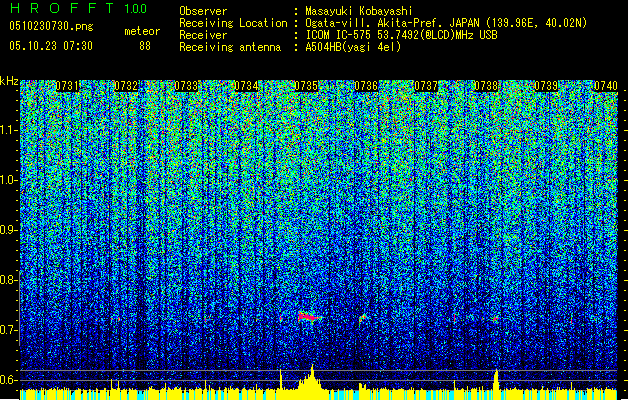This screenshot has width=629, height=400.
Task: Click the faint red echo near 0738
Action: (495, 319)
